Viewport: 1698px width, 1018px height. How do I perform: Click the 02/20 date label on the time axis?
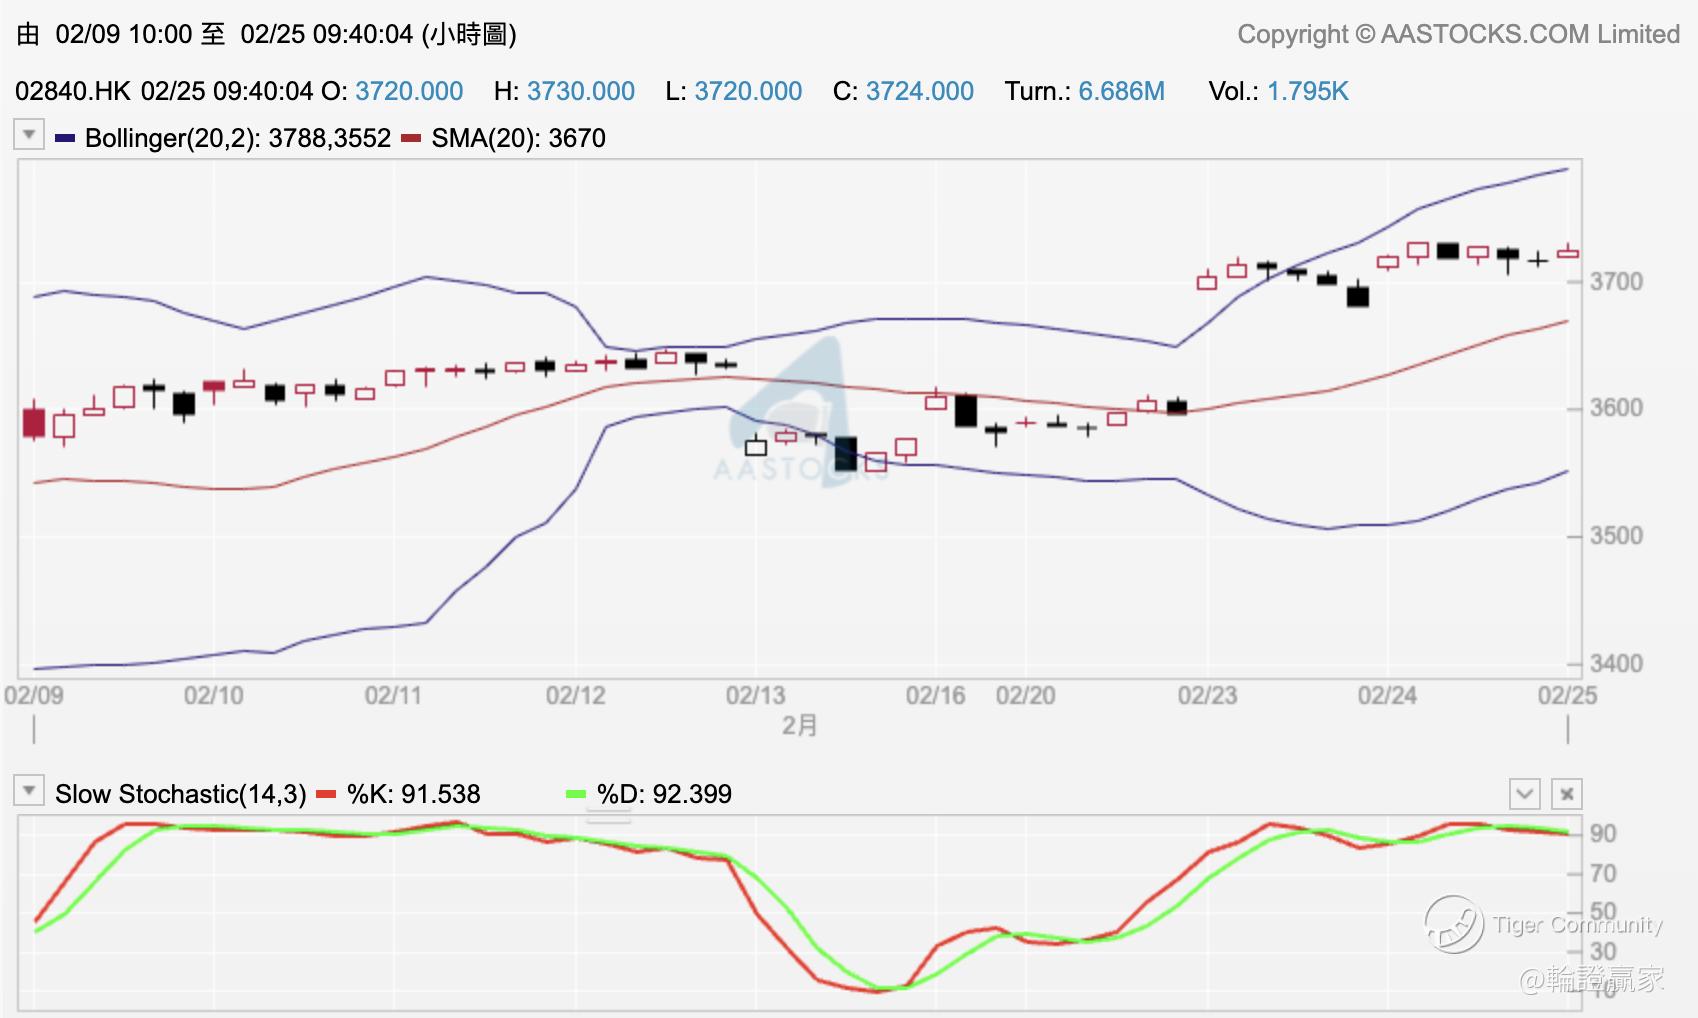(x=1026, y=695)
